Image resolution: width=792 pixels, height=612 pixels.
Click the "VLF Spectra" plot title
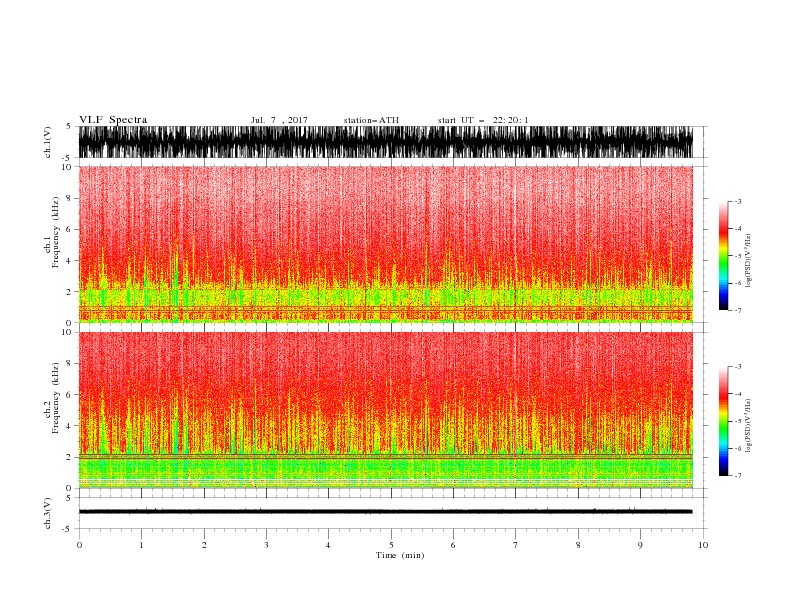(113, 120)
